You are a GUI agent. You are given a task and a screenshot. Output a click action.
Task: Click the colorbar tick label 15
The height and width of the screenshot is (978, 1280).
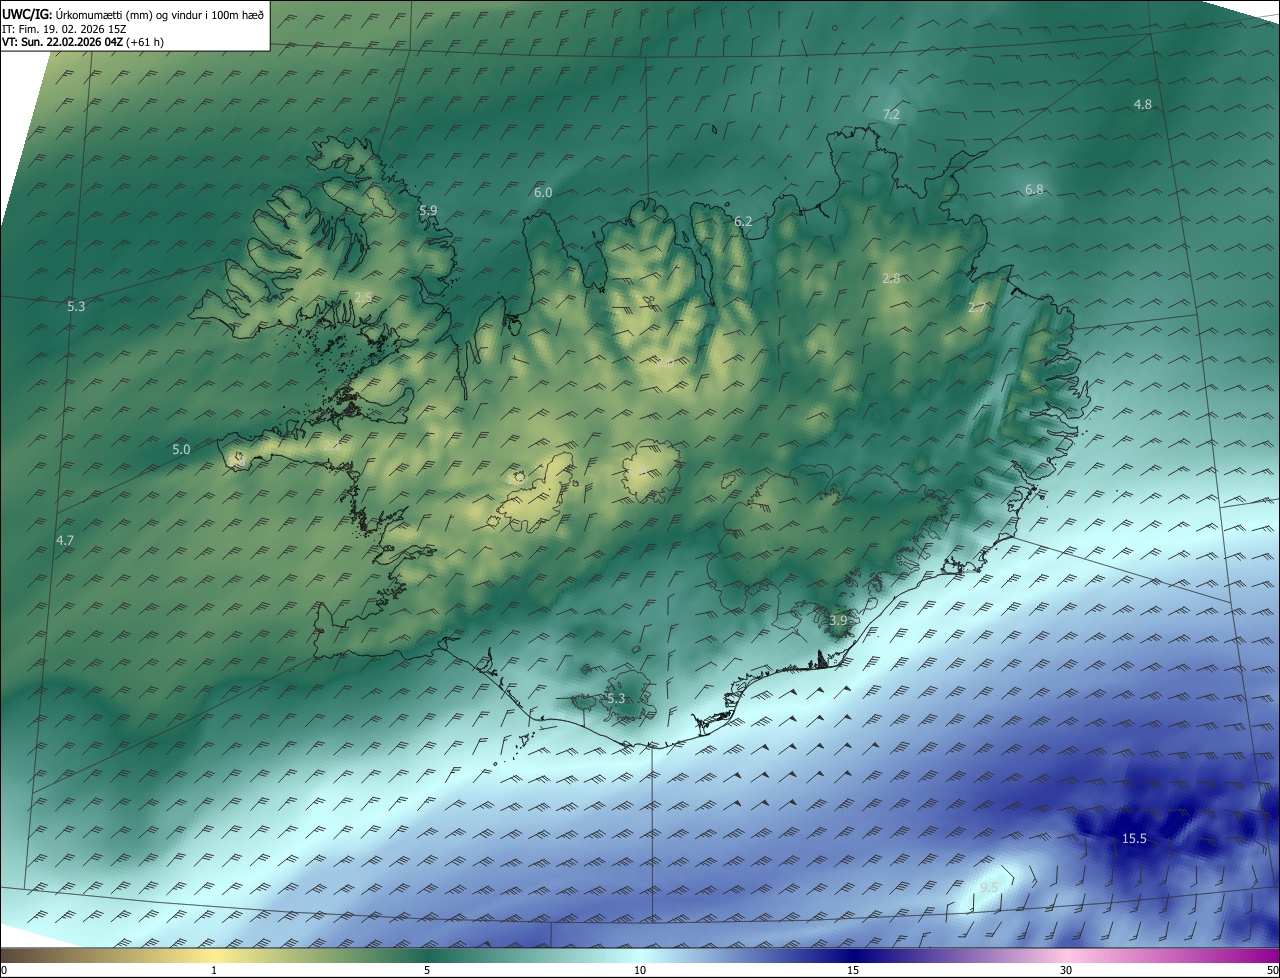[853, 970]
